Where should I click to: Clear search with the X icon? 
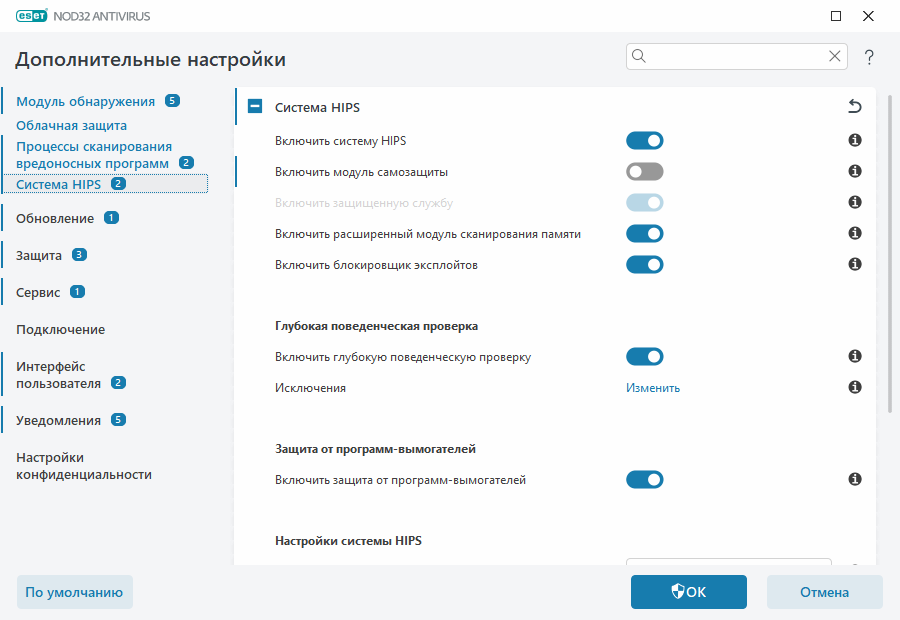click(834, 57)
